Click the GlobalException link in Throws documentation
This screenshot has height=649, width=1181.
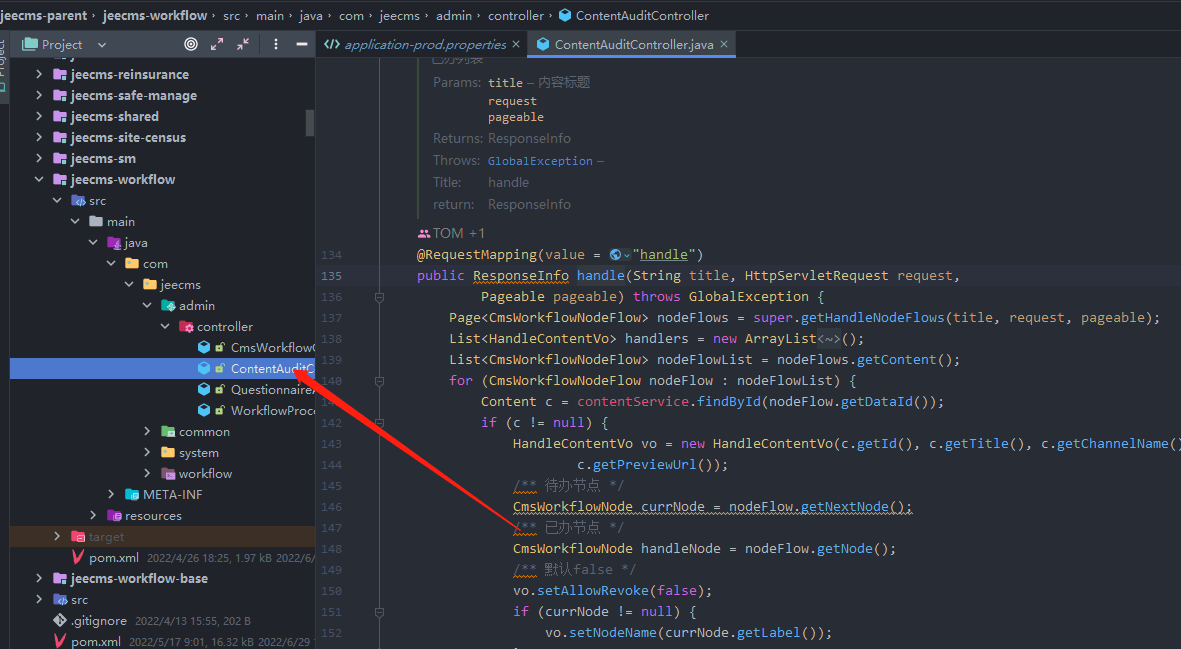540,161
